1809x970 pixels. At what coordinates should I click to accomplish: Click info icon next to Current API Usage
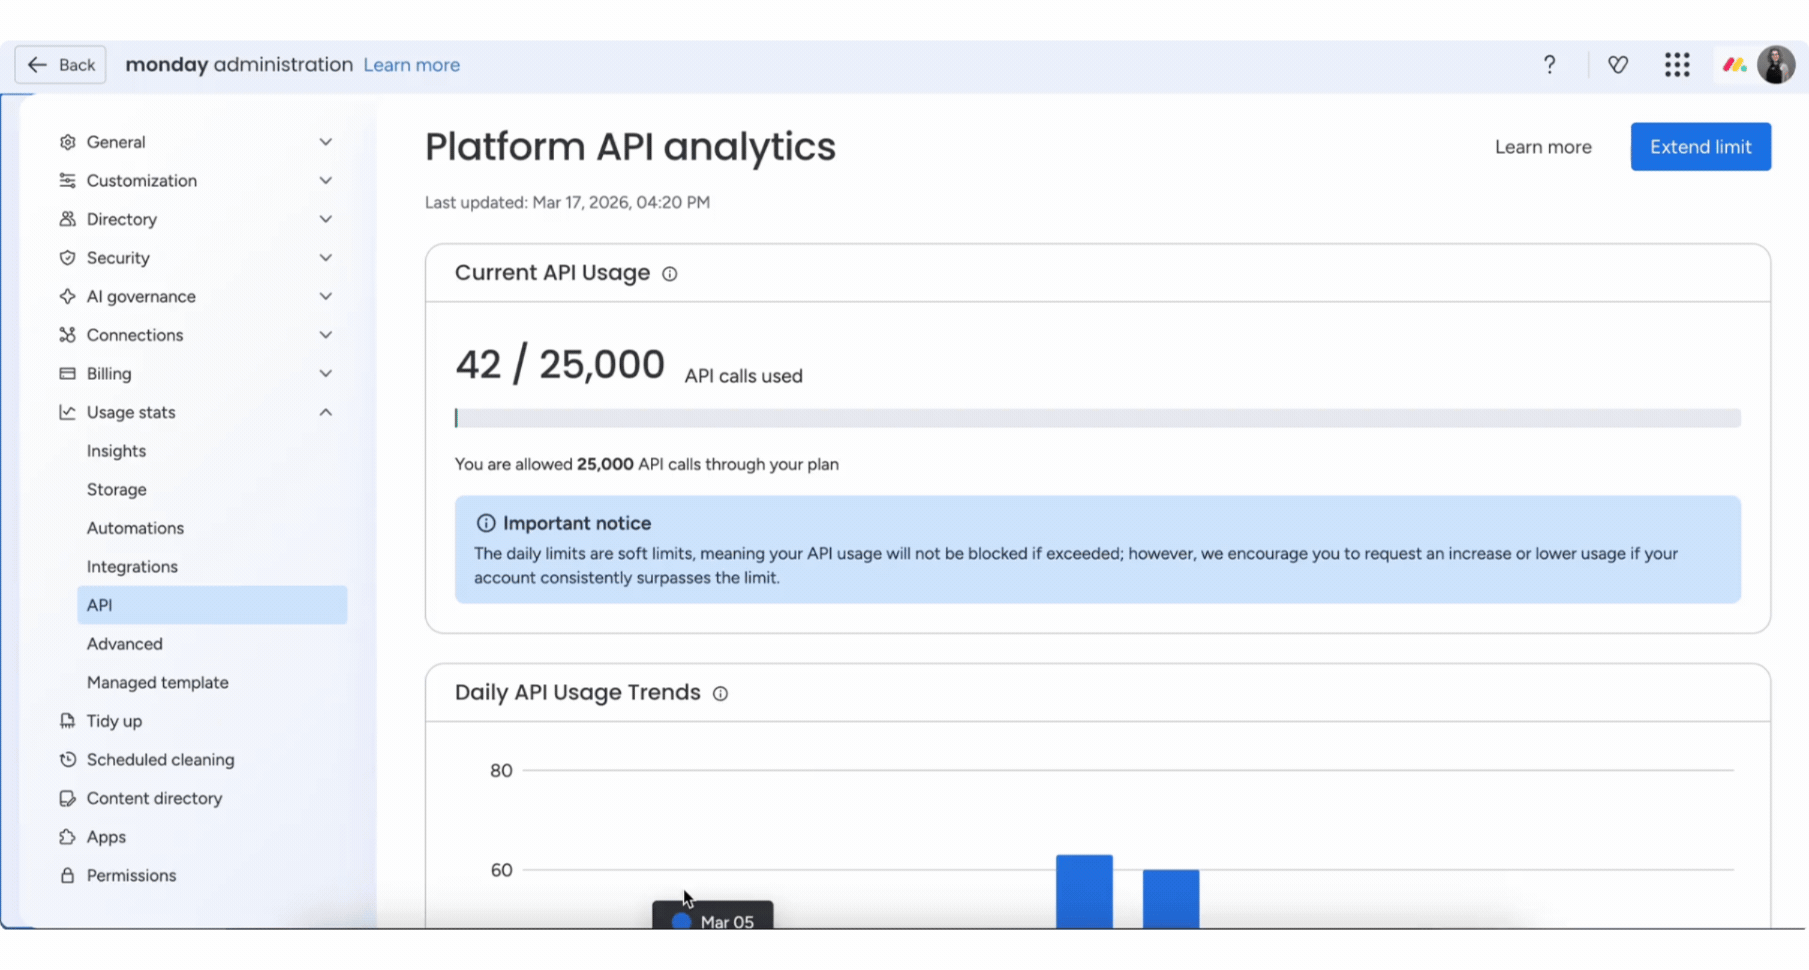tap(670, 274)
